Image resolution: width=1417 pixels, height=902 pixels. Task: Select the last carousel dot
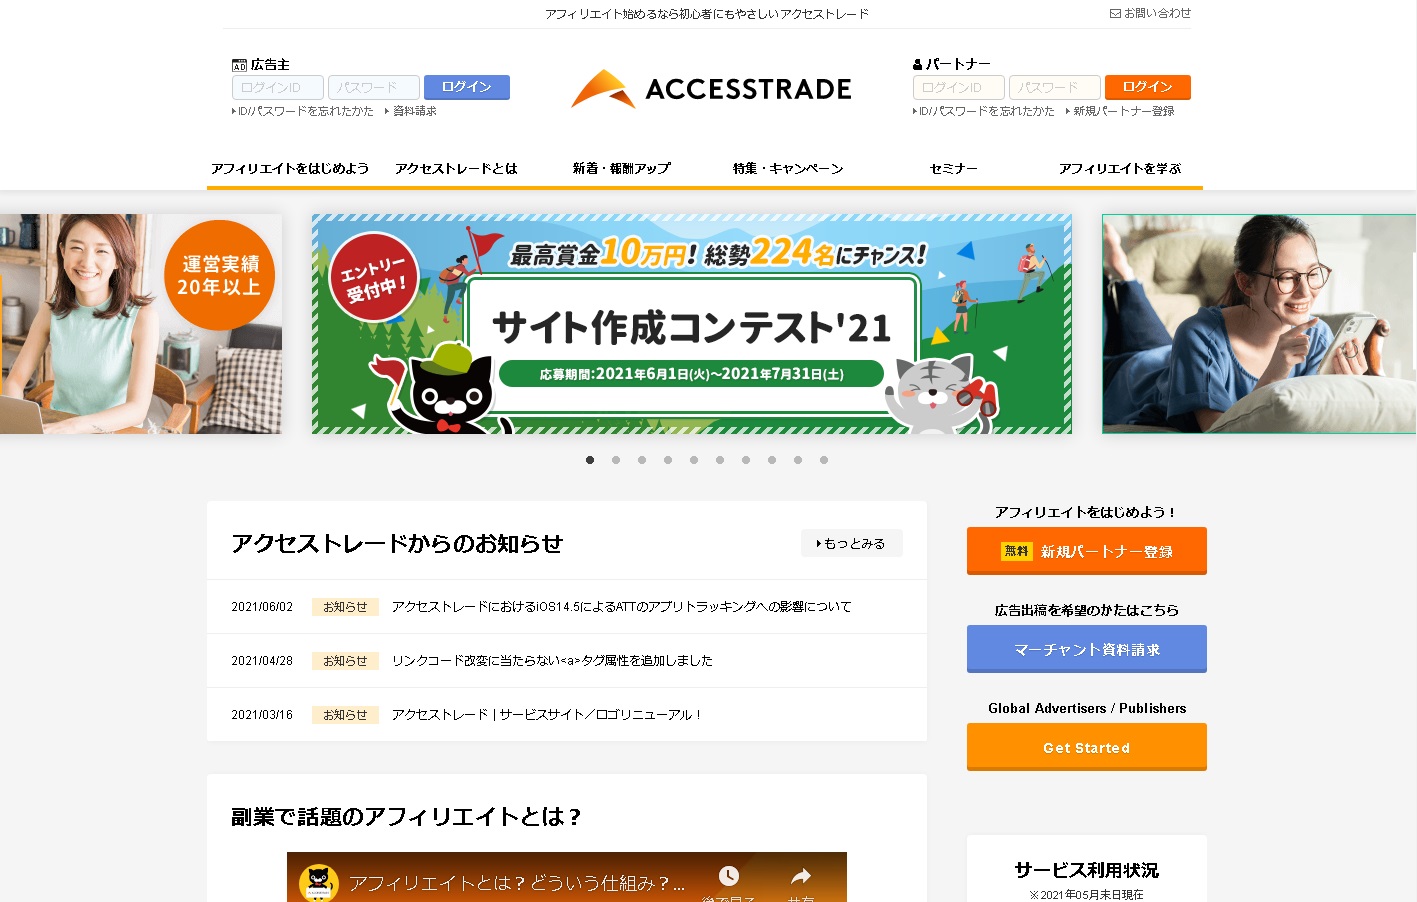pos(824,460)
